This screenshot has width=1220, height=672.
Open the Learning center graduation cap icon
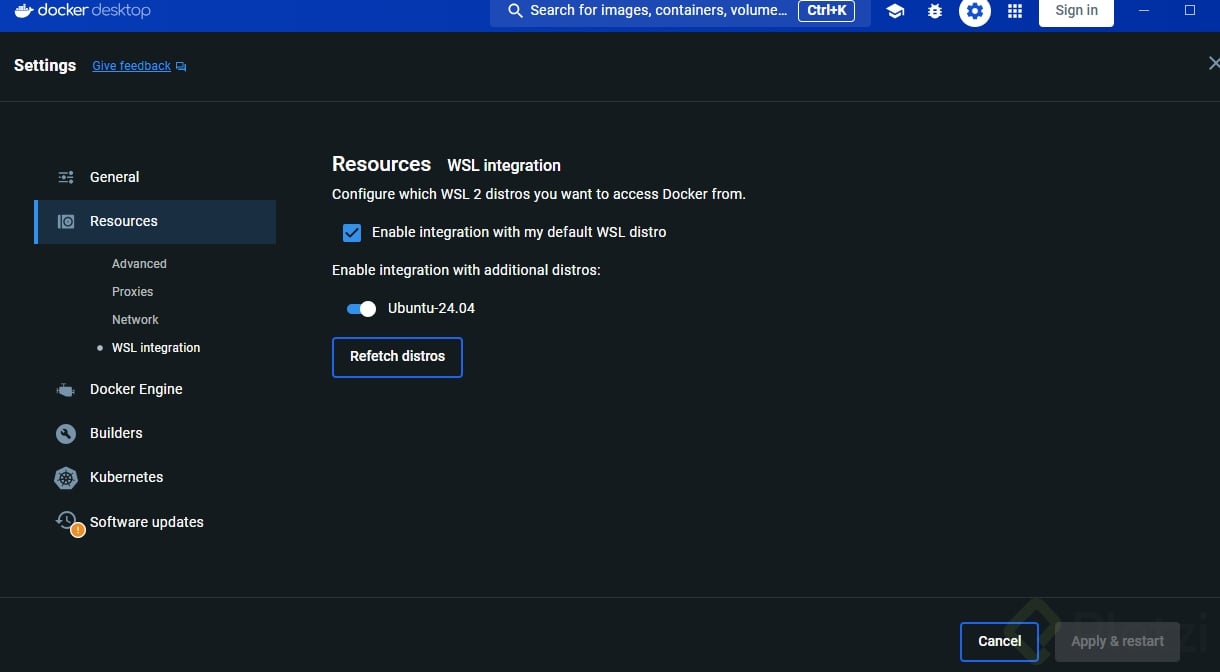(x=895, y=11)
